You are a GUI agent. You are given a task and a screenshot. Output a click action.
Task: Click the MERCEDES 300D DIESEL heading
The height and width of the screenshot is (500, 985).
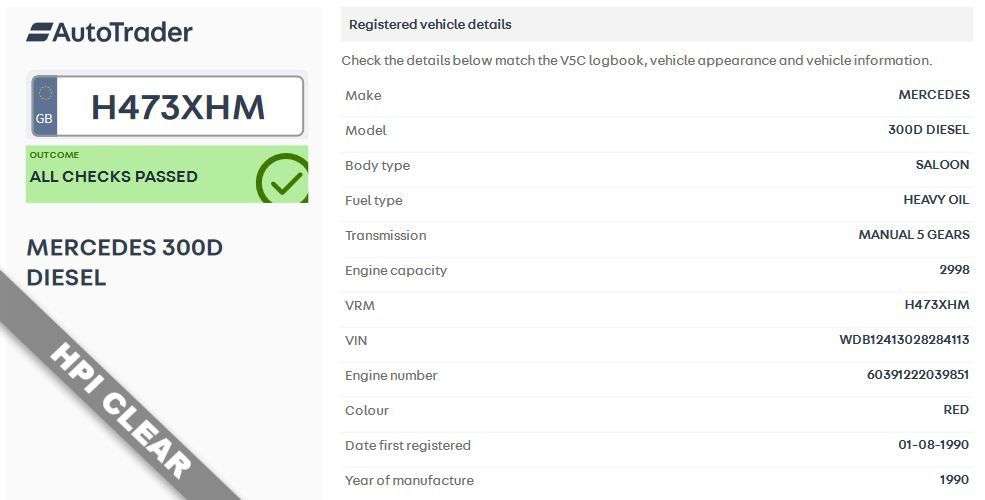125,262
